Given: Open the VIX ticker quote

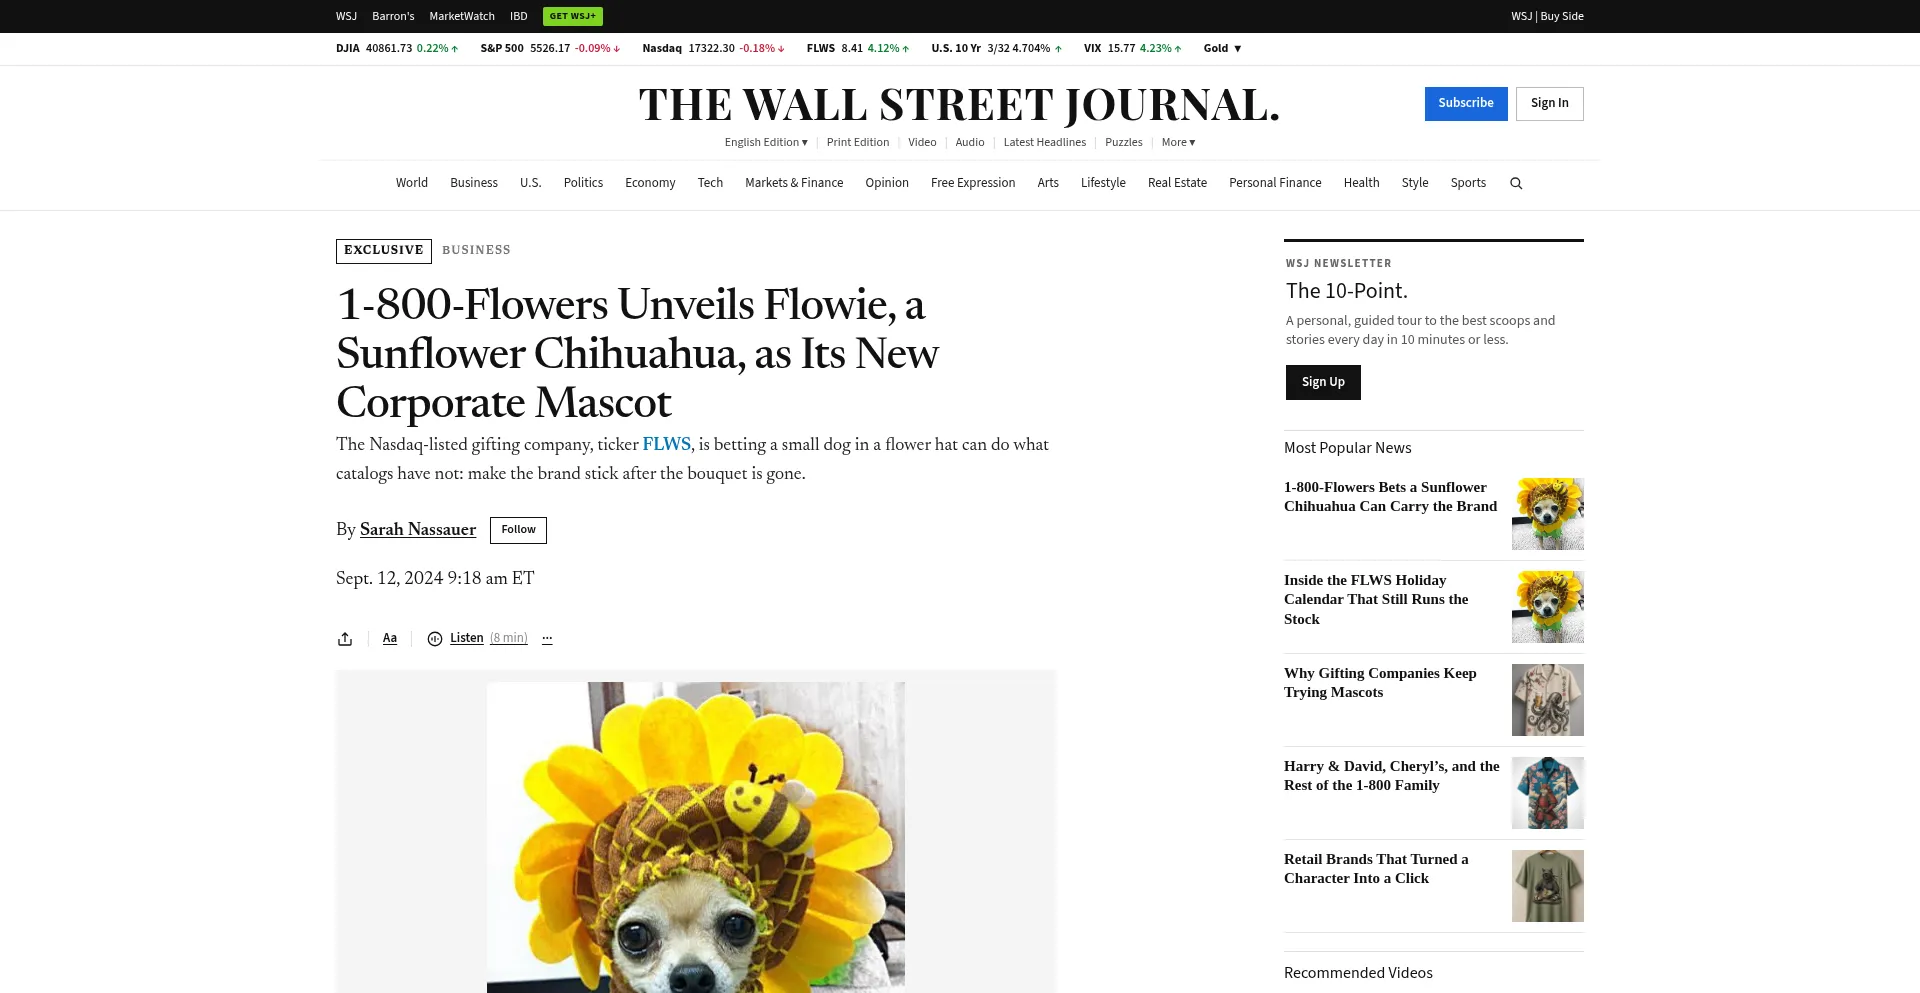Looking at the screenshot, I should (x=1133, y=48).
